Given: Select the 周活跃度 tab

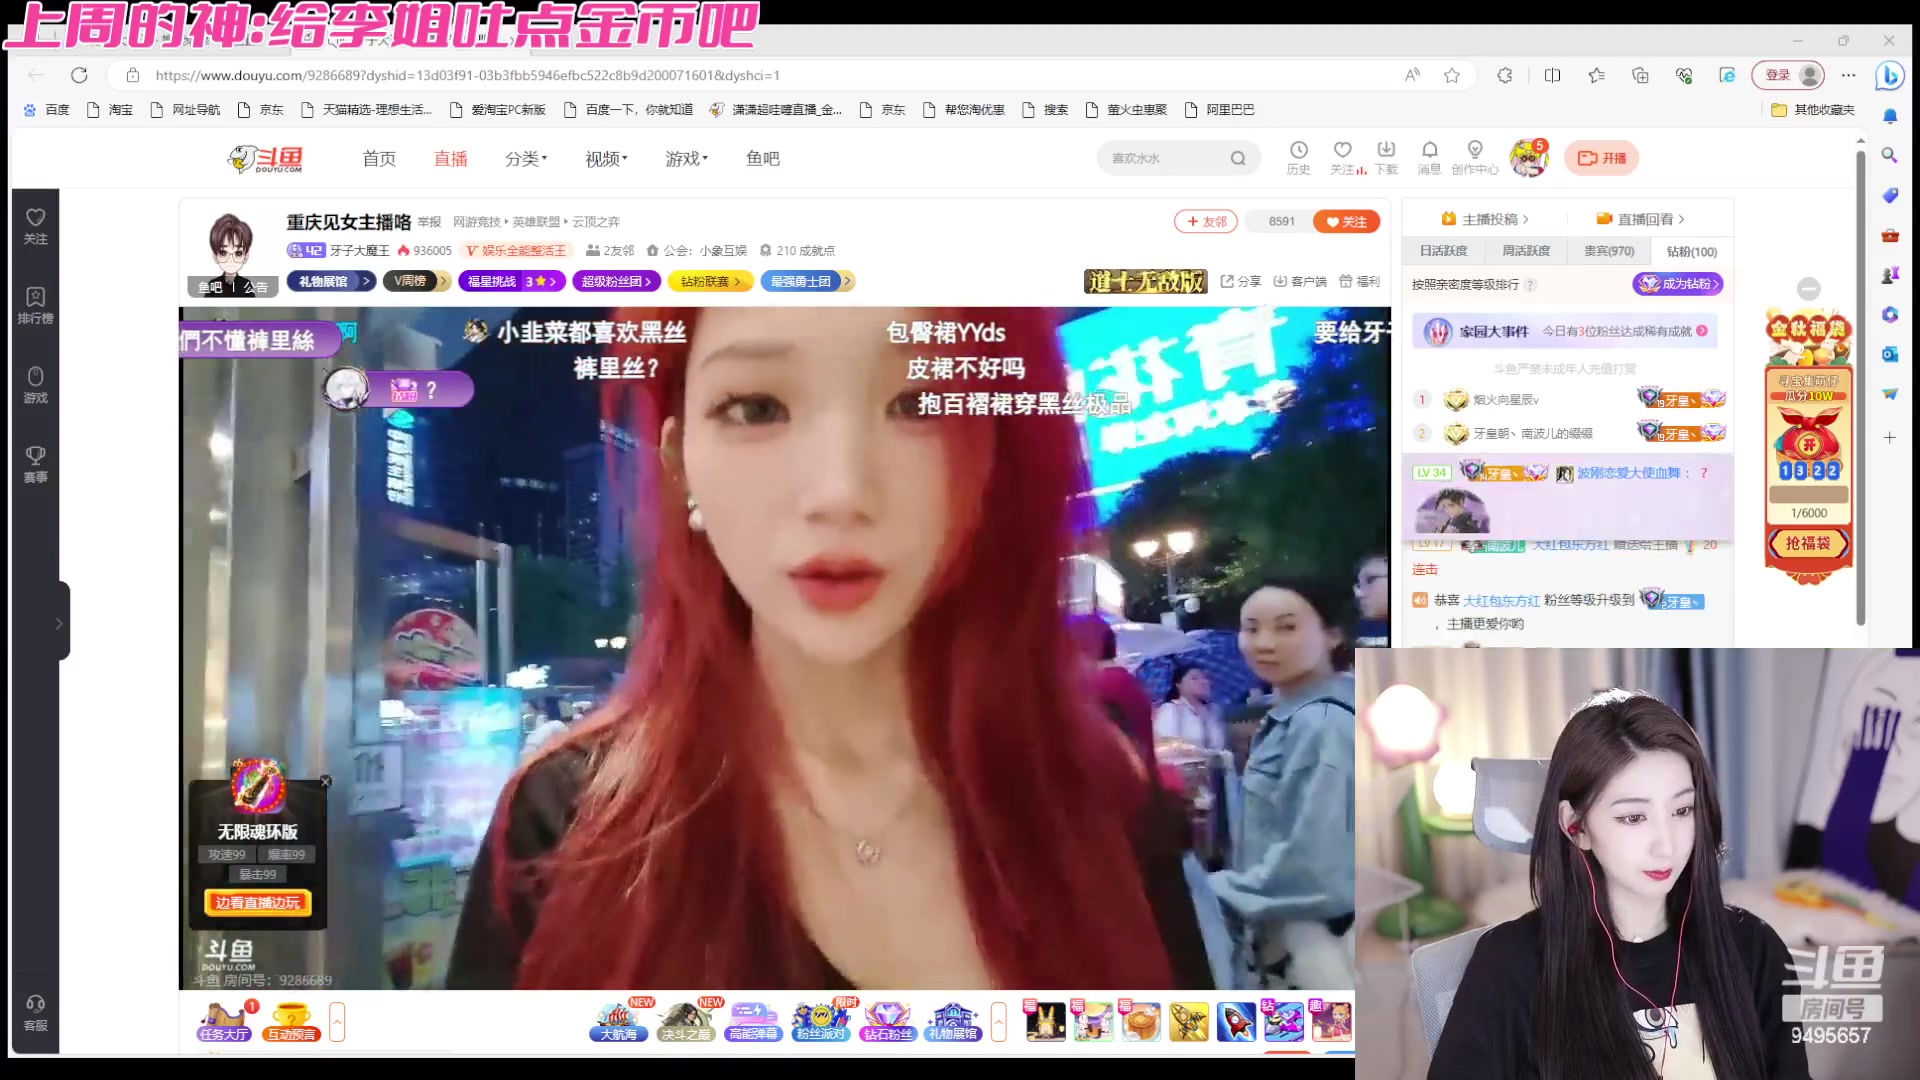Looking at the screenshot, I should tap(1526, 251).
